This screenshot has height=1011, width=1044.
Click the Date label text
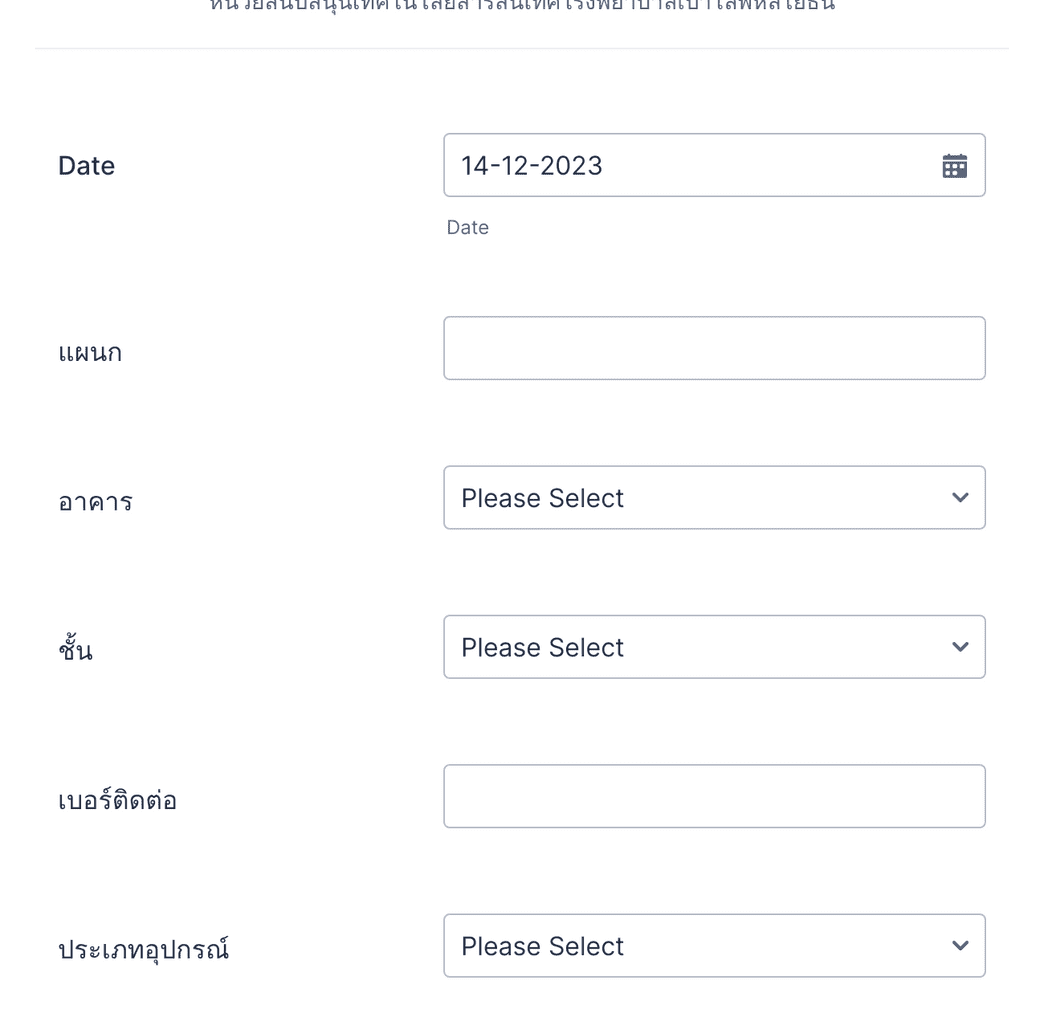point(86,165)
